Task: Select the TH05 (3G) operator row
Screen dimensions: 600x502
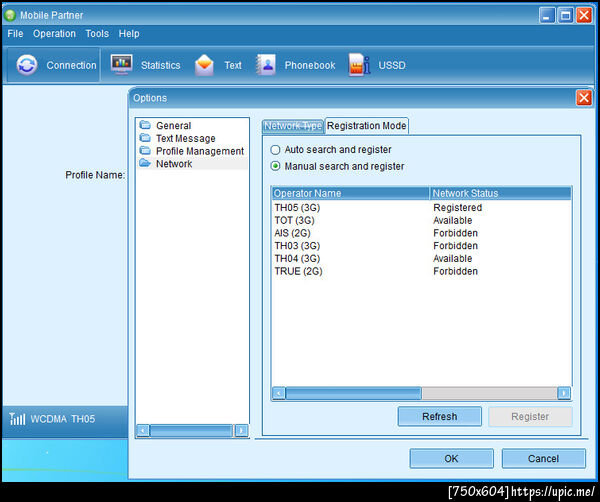Action: [422, 207]
